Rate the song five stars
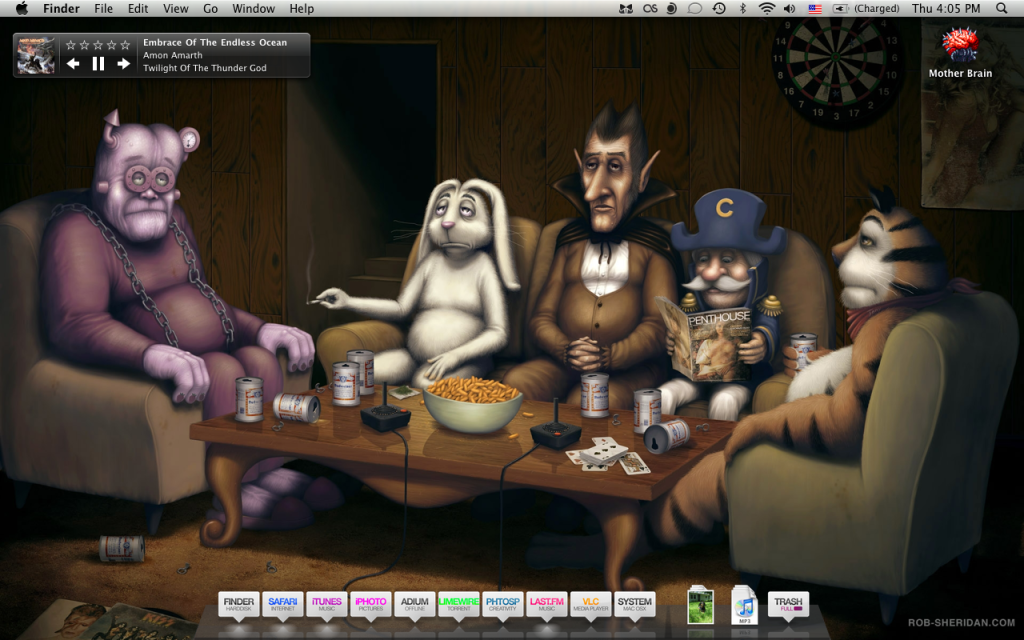This screenshot has width=1024, height=640. pyautogui.click(x=125, y=45)
